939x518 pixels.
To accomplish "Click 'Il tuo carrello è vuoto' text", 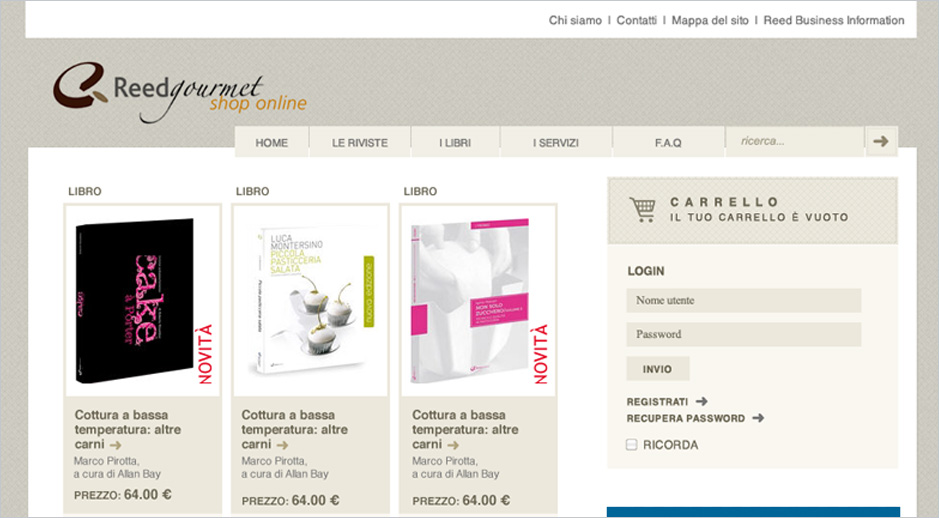I will point(759,217).
